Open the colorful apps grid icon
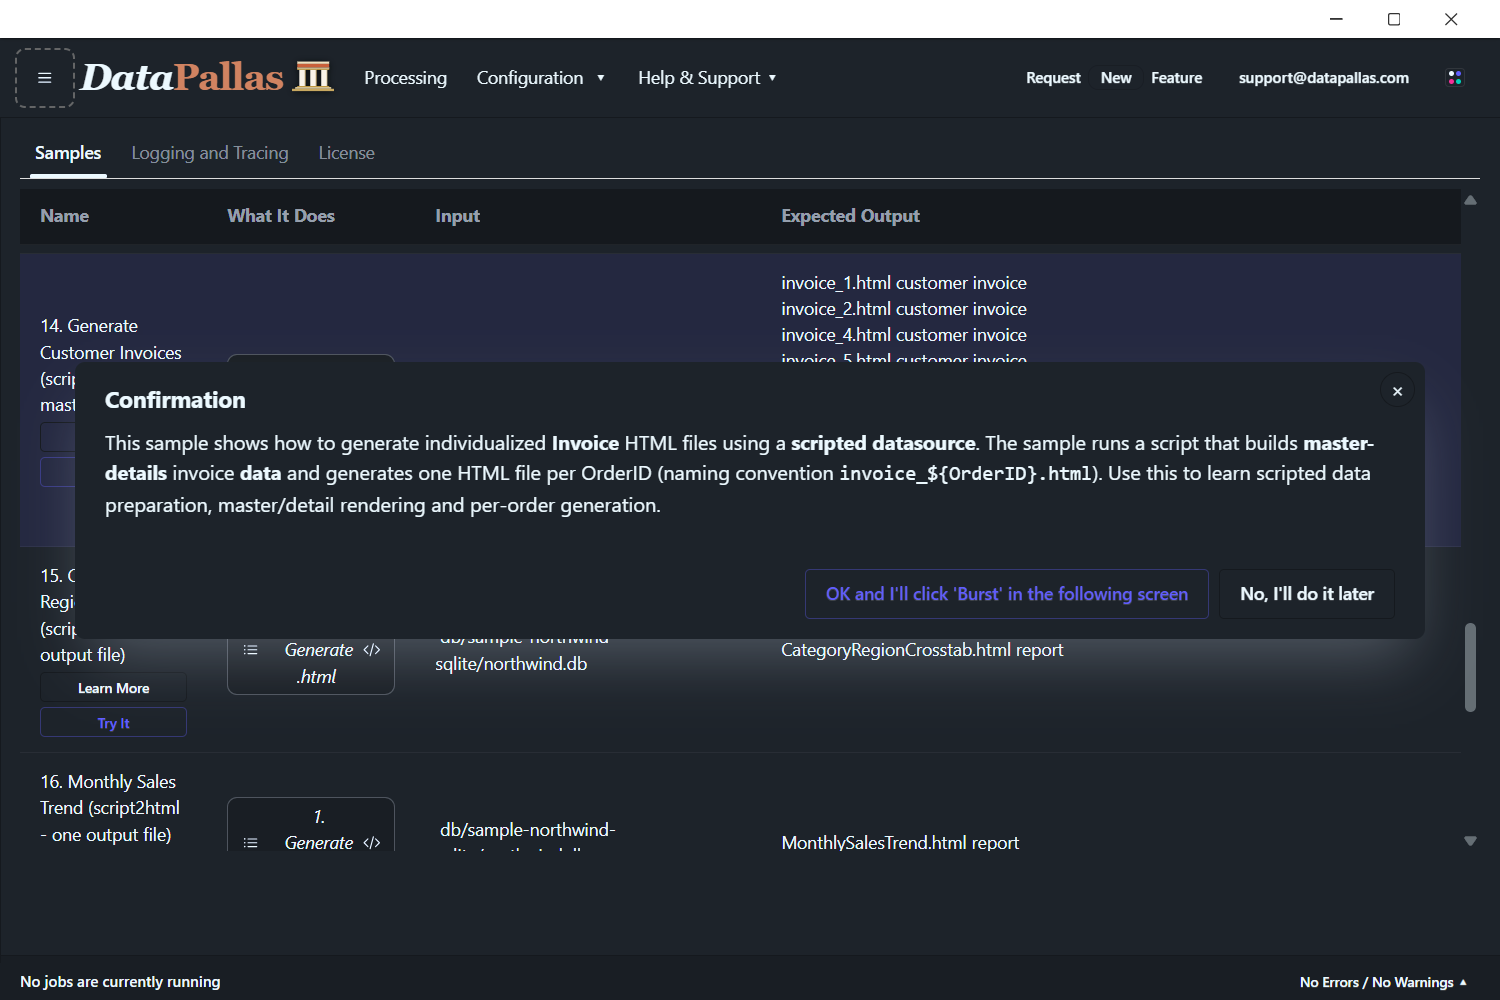Screen dimensions: 1500x1000 click(1455, 78)
